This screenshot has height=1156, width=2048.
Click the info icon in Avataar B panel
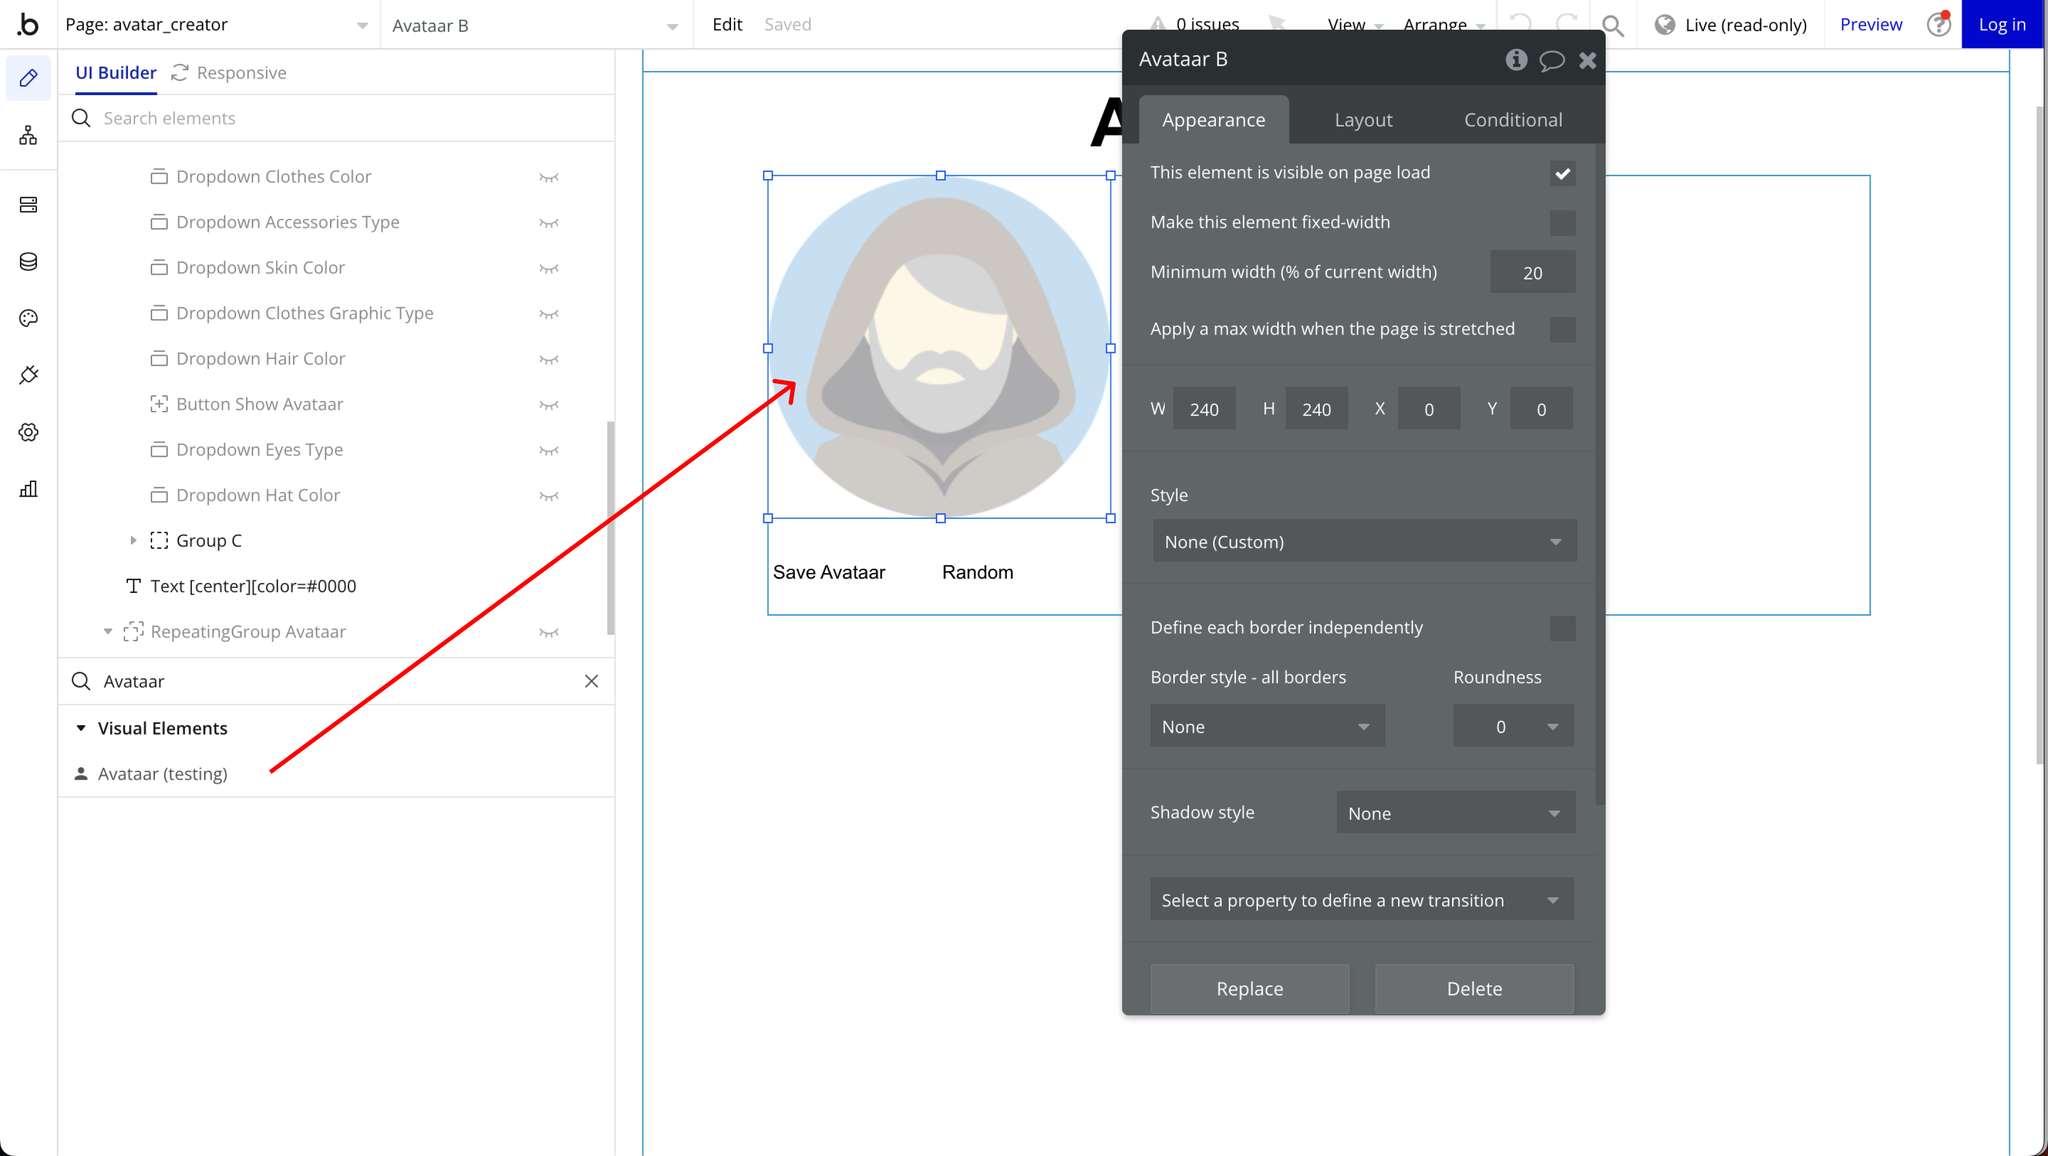tap(1516, 60)
